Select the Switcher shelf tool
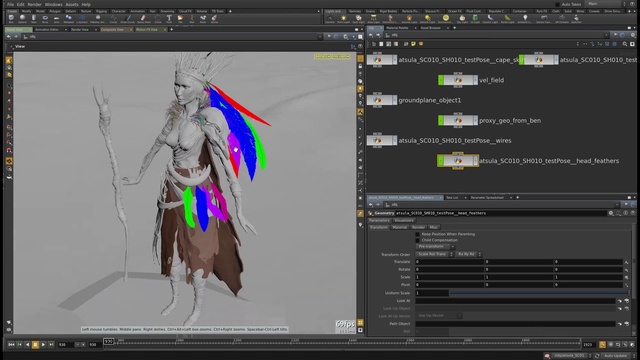This screenshot has height=360, width=640. point(576,18)
